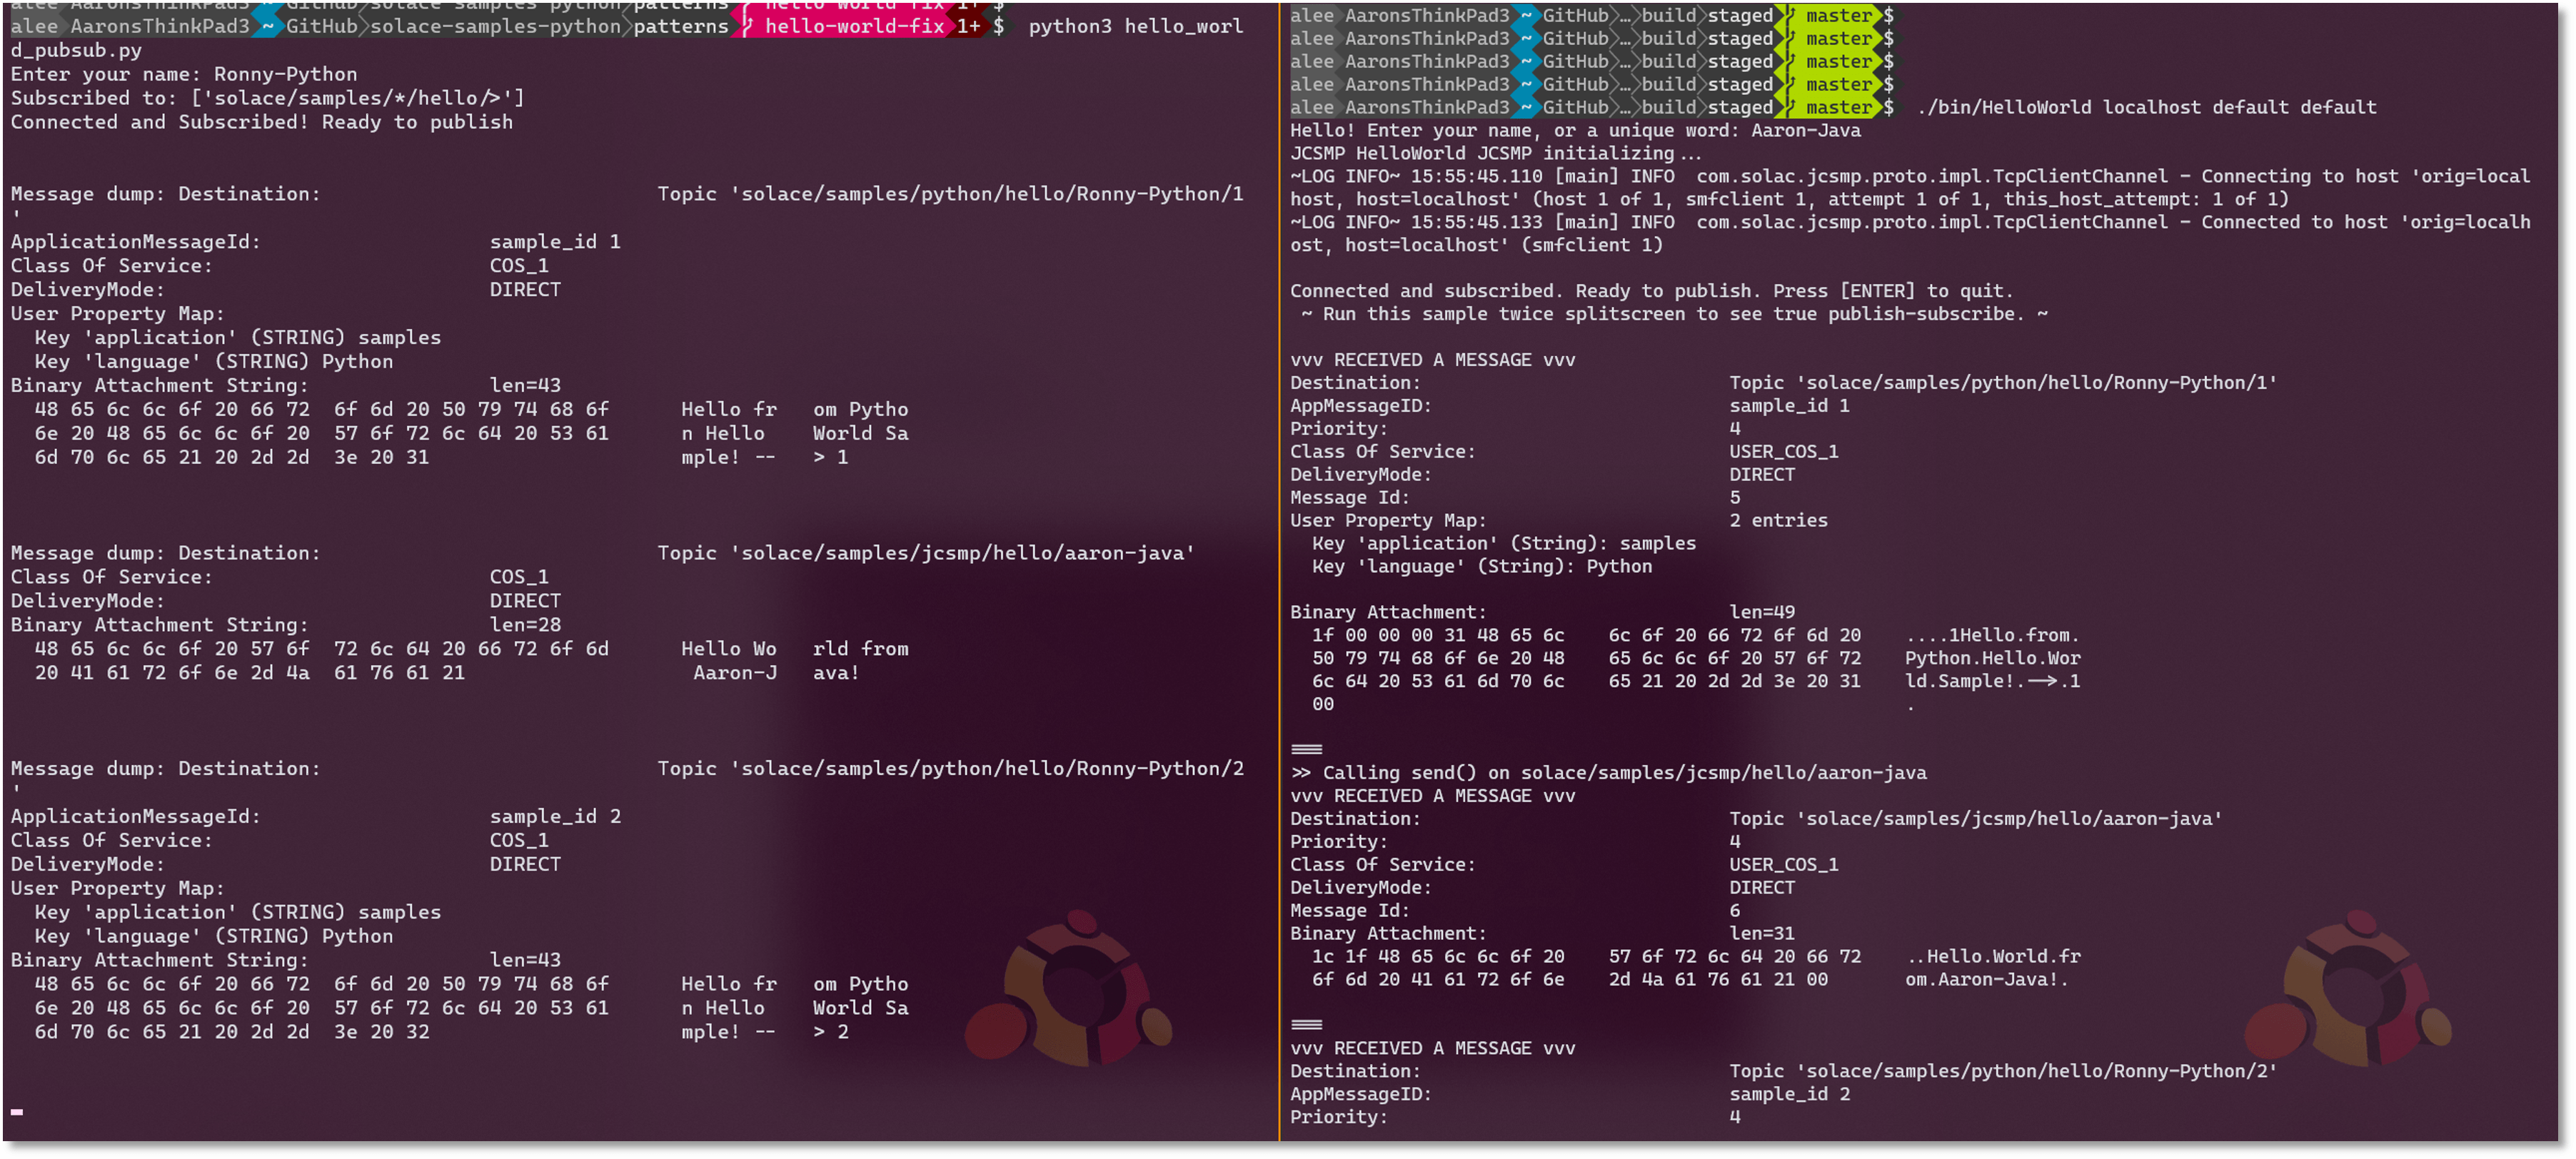Click the white cursor block at left pane bottom
Screen dimensions: 2576x1159
pyautogui.click(x=17, y=1112)
